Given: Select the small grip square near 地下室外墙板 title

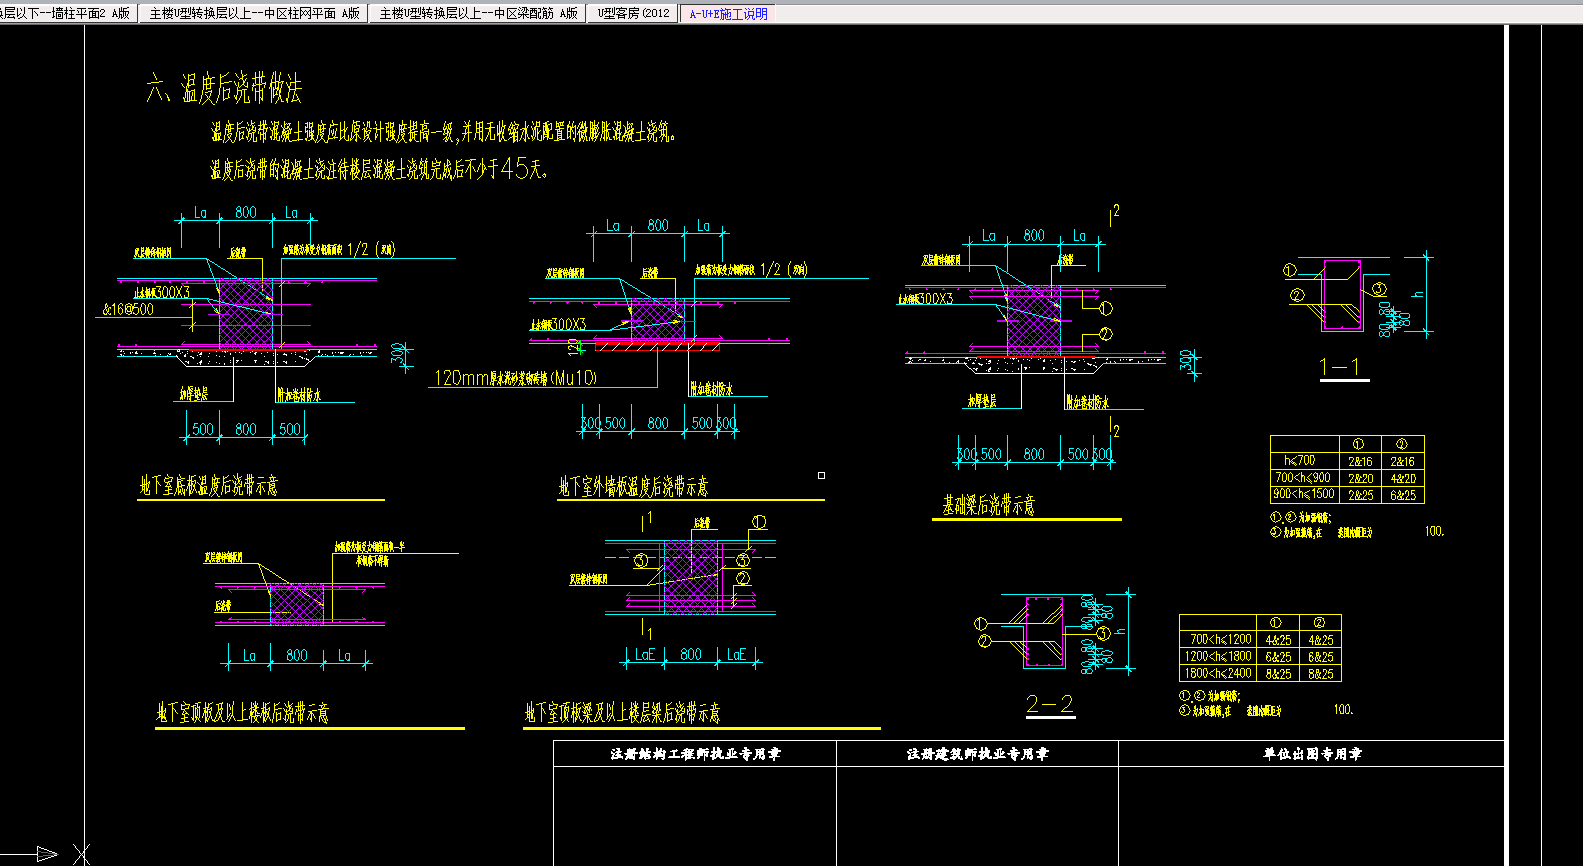Looking at the screenshot, I should [x=821, y=475].
